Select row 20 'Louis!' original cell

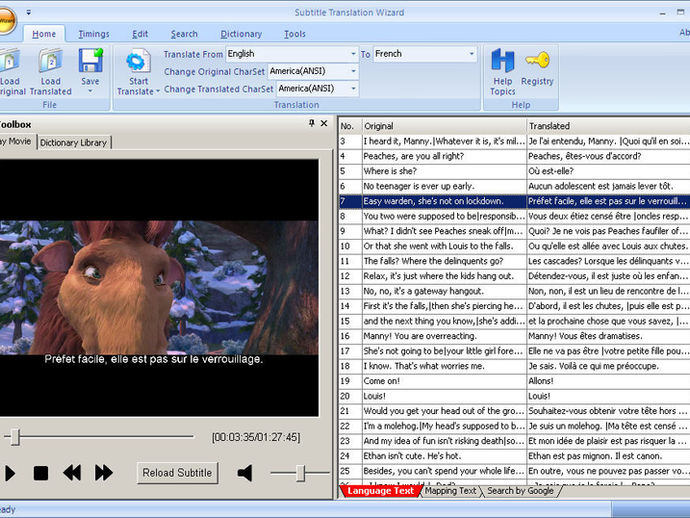(x=444, y=396)
